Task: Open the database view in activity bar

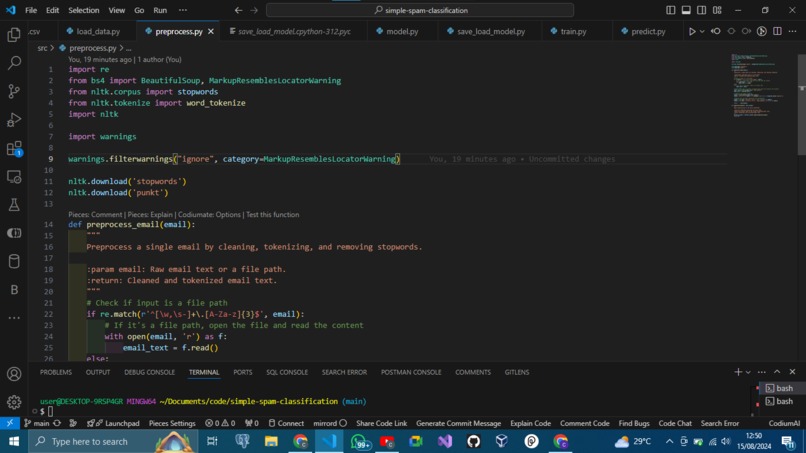Action: (x=14, y=261)
